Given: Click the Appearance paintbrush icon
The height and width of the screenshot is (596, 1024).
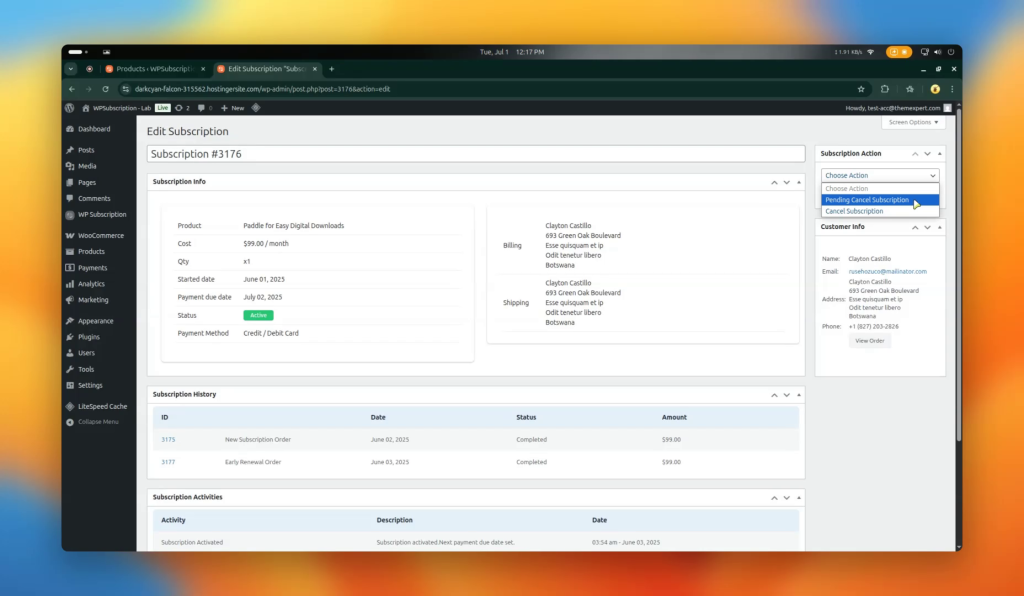Looking at the screenshot, I should (70, 321).
